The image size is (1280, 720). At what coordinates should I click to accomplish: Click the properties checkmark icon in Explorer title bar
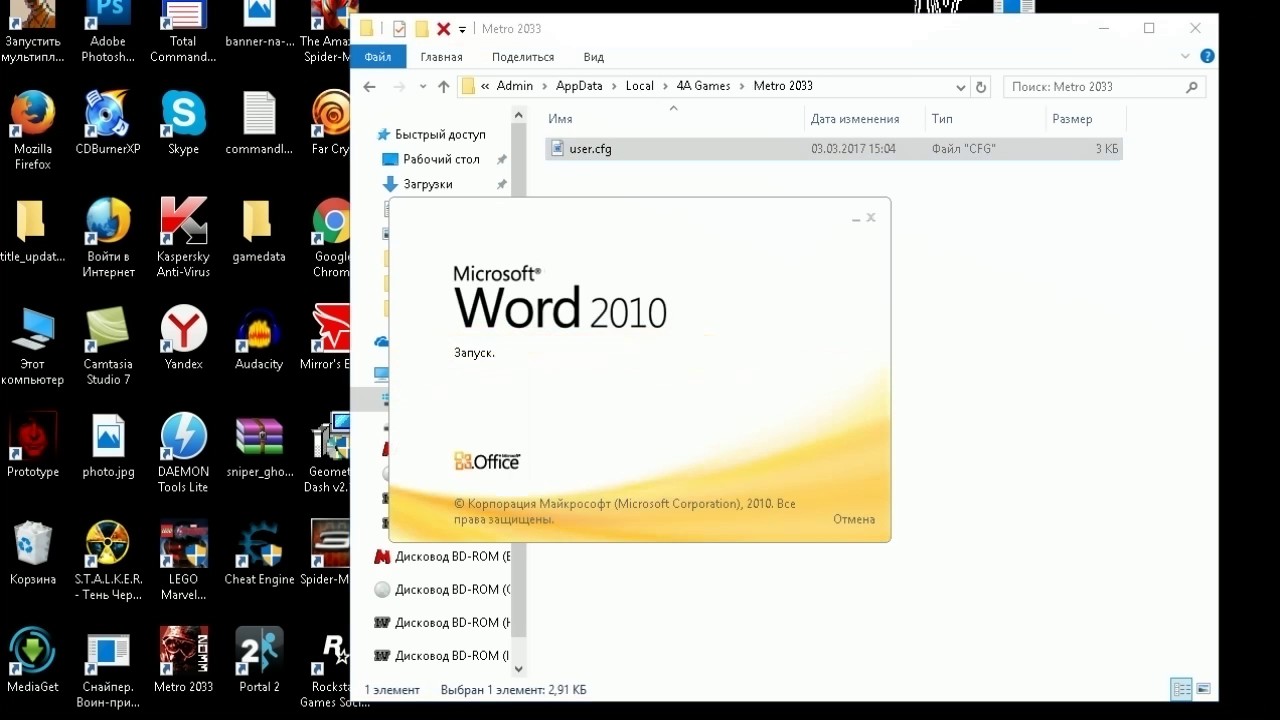point(399,29)
